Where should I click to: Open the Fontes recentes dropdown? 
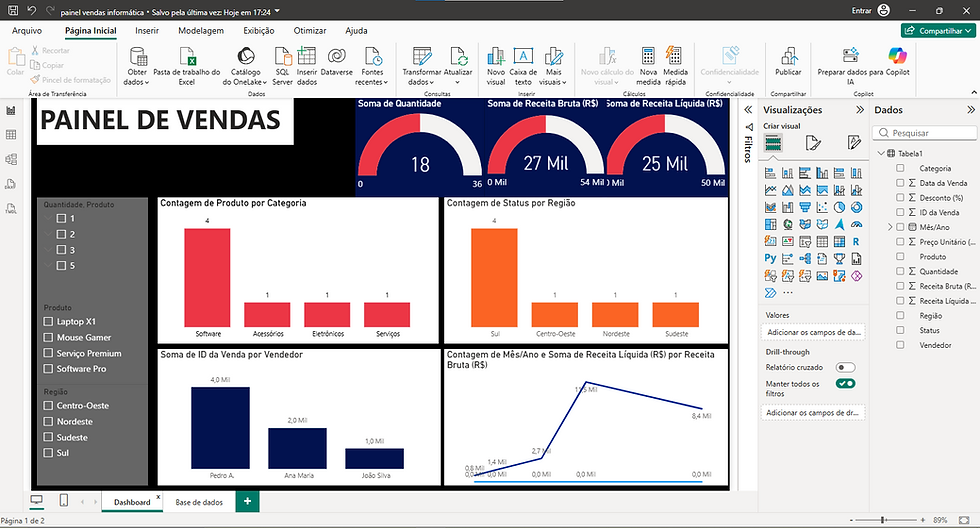coord(372,66)
